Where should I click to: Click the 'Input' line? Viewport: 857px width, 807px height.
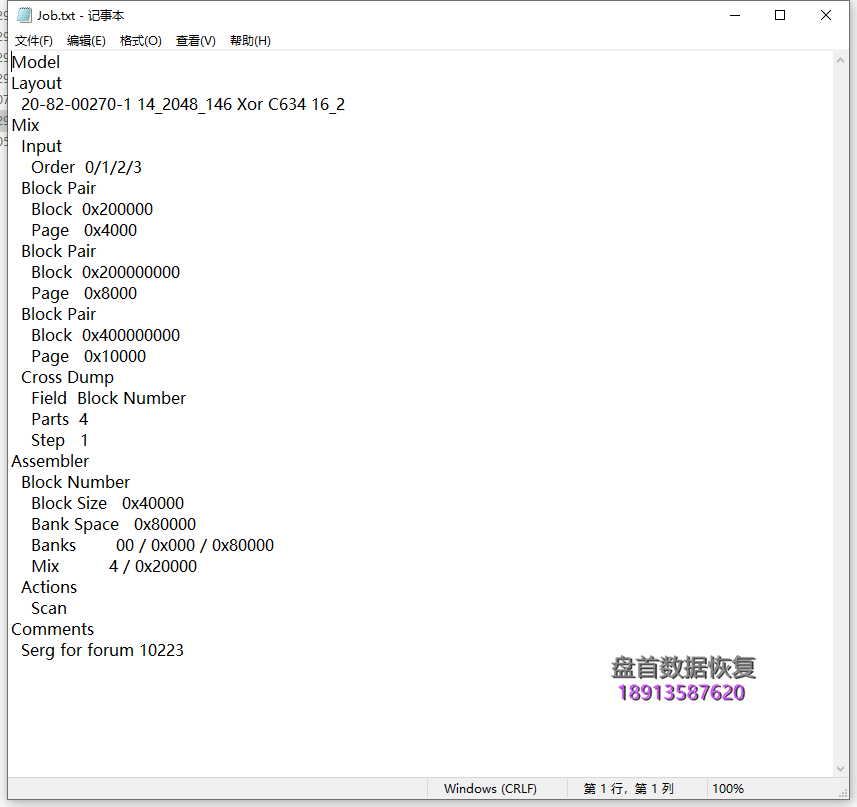pos(42,146)
